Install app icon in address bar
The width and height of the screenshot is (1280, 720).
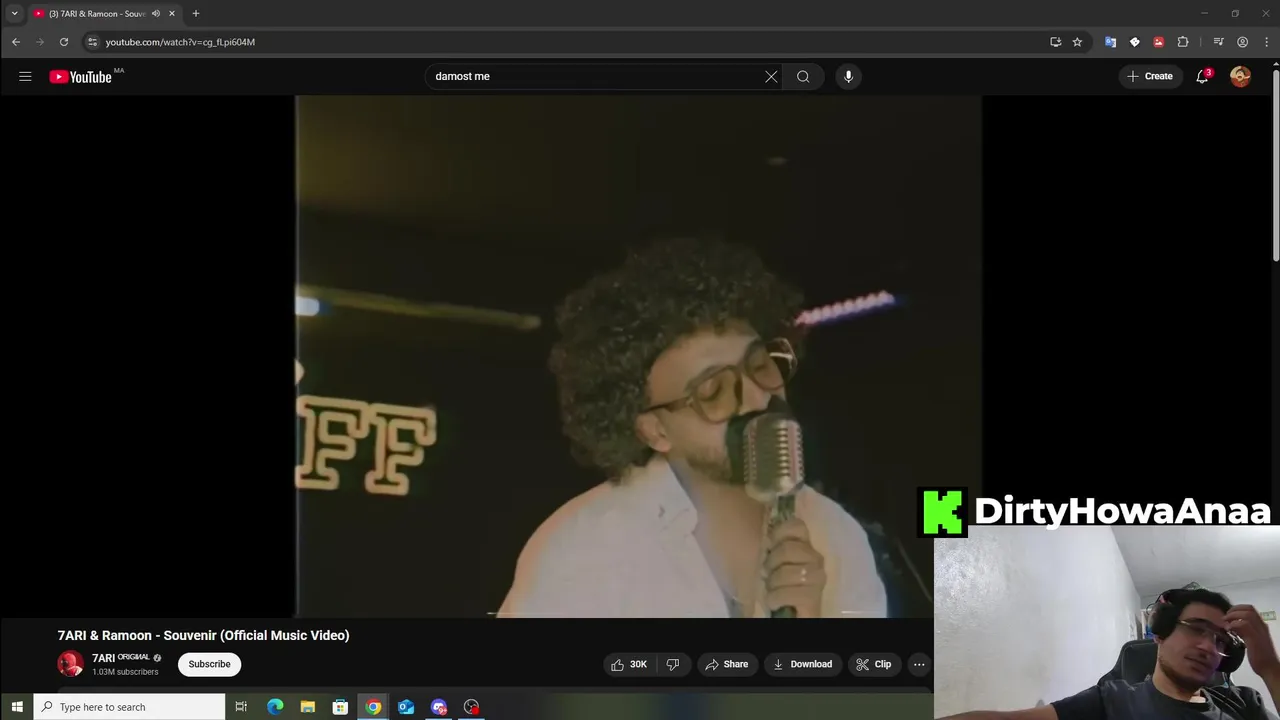click(x=1055, y=42)
